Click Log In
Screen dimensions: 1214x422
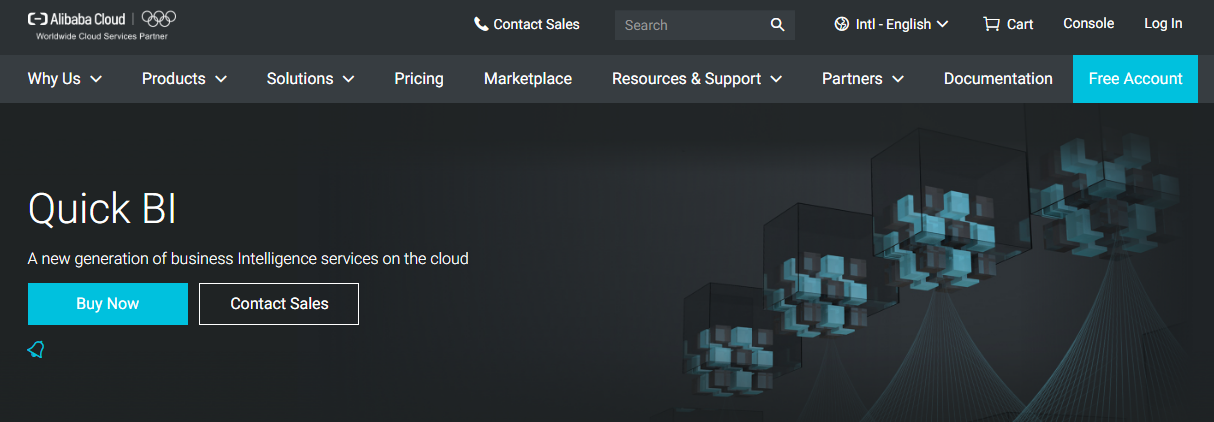[x=1163, y=24]
